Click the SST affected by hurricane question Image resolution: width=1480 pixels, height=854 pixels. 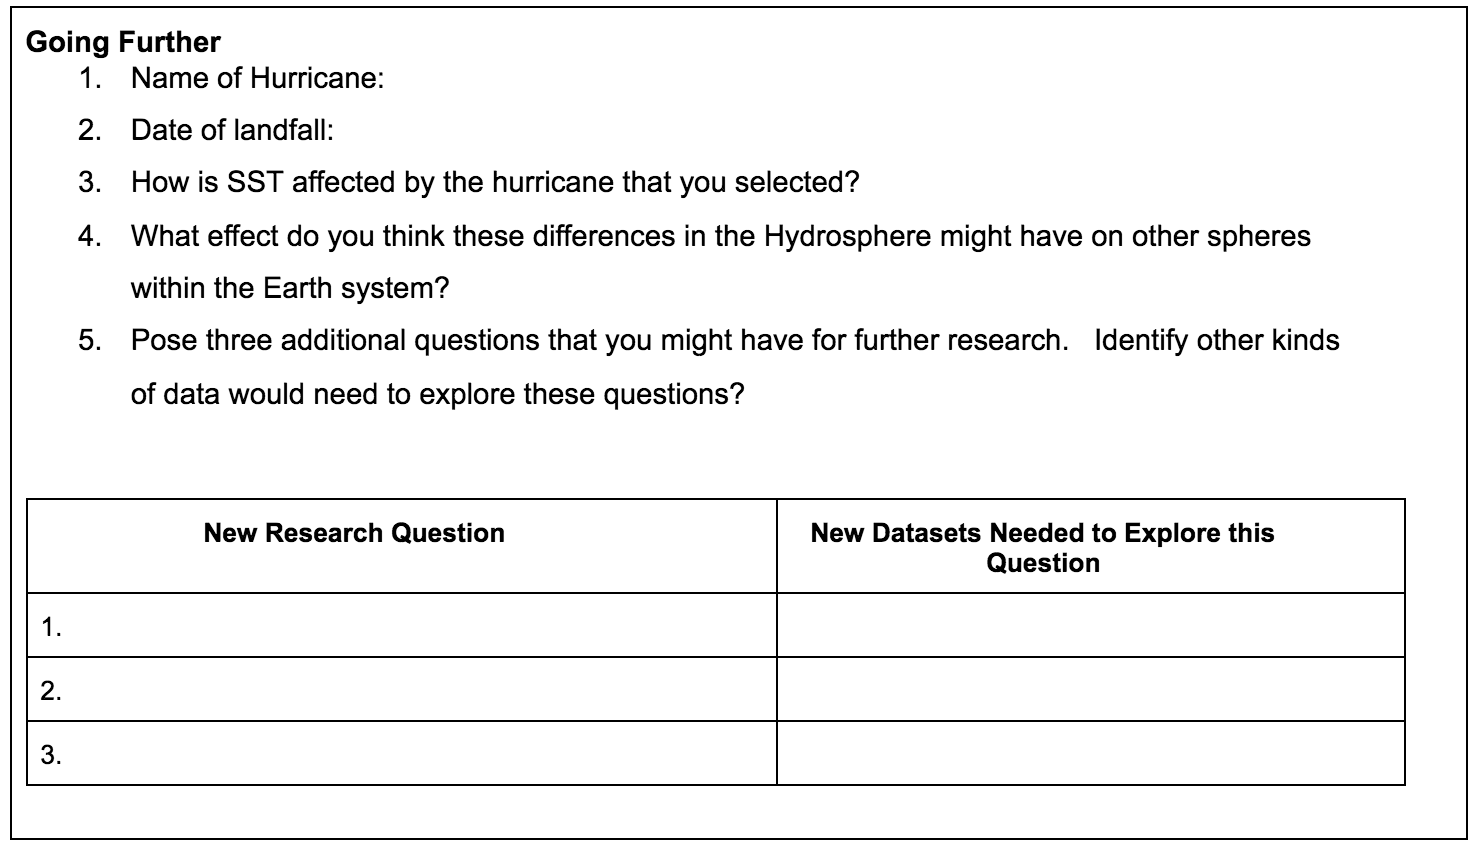495,183
